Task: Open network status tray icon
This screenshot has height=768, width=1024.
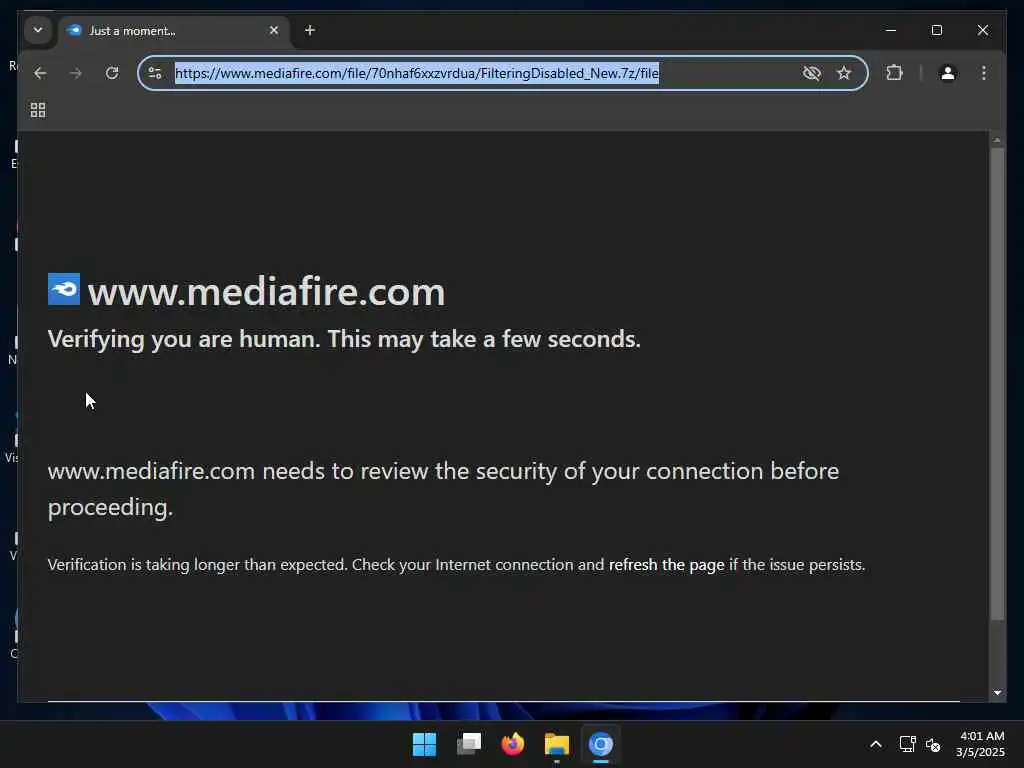Action: coord(907,744)
